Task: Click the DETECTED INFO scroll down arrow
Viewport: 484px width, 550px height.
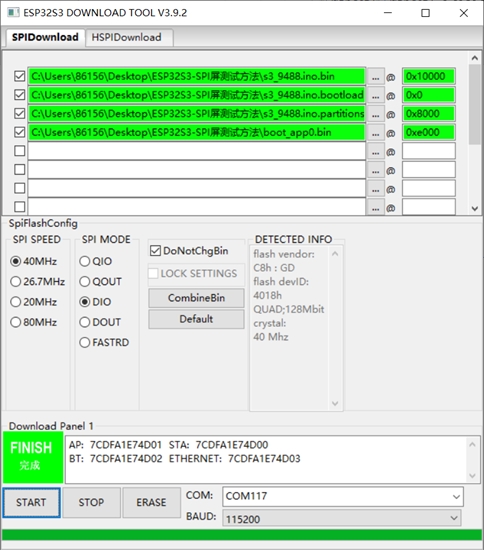Action: 335,403
